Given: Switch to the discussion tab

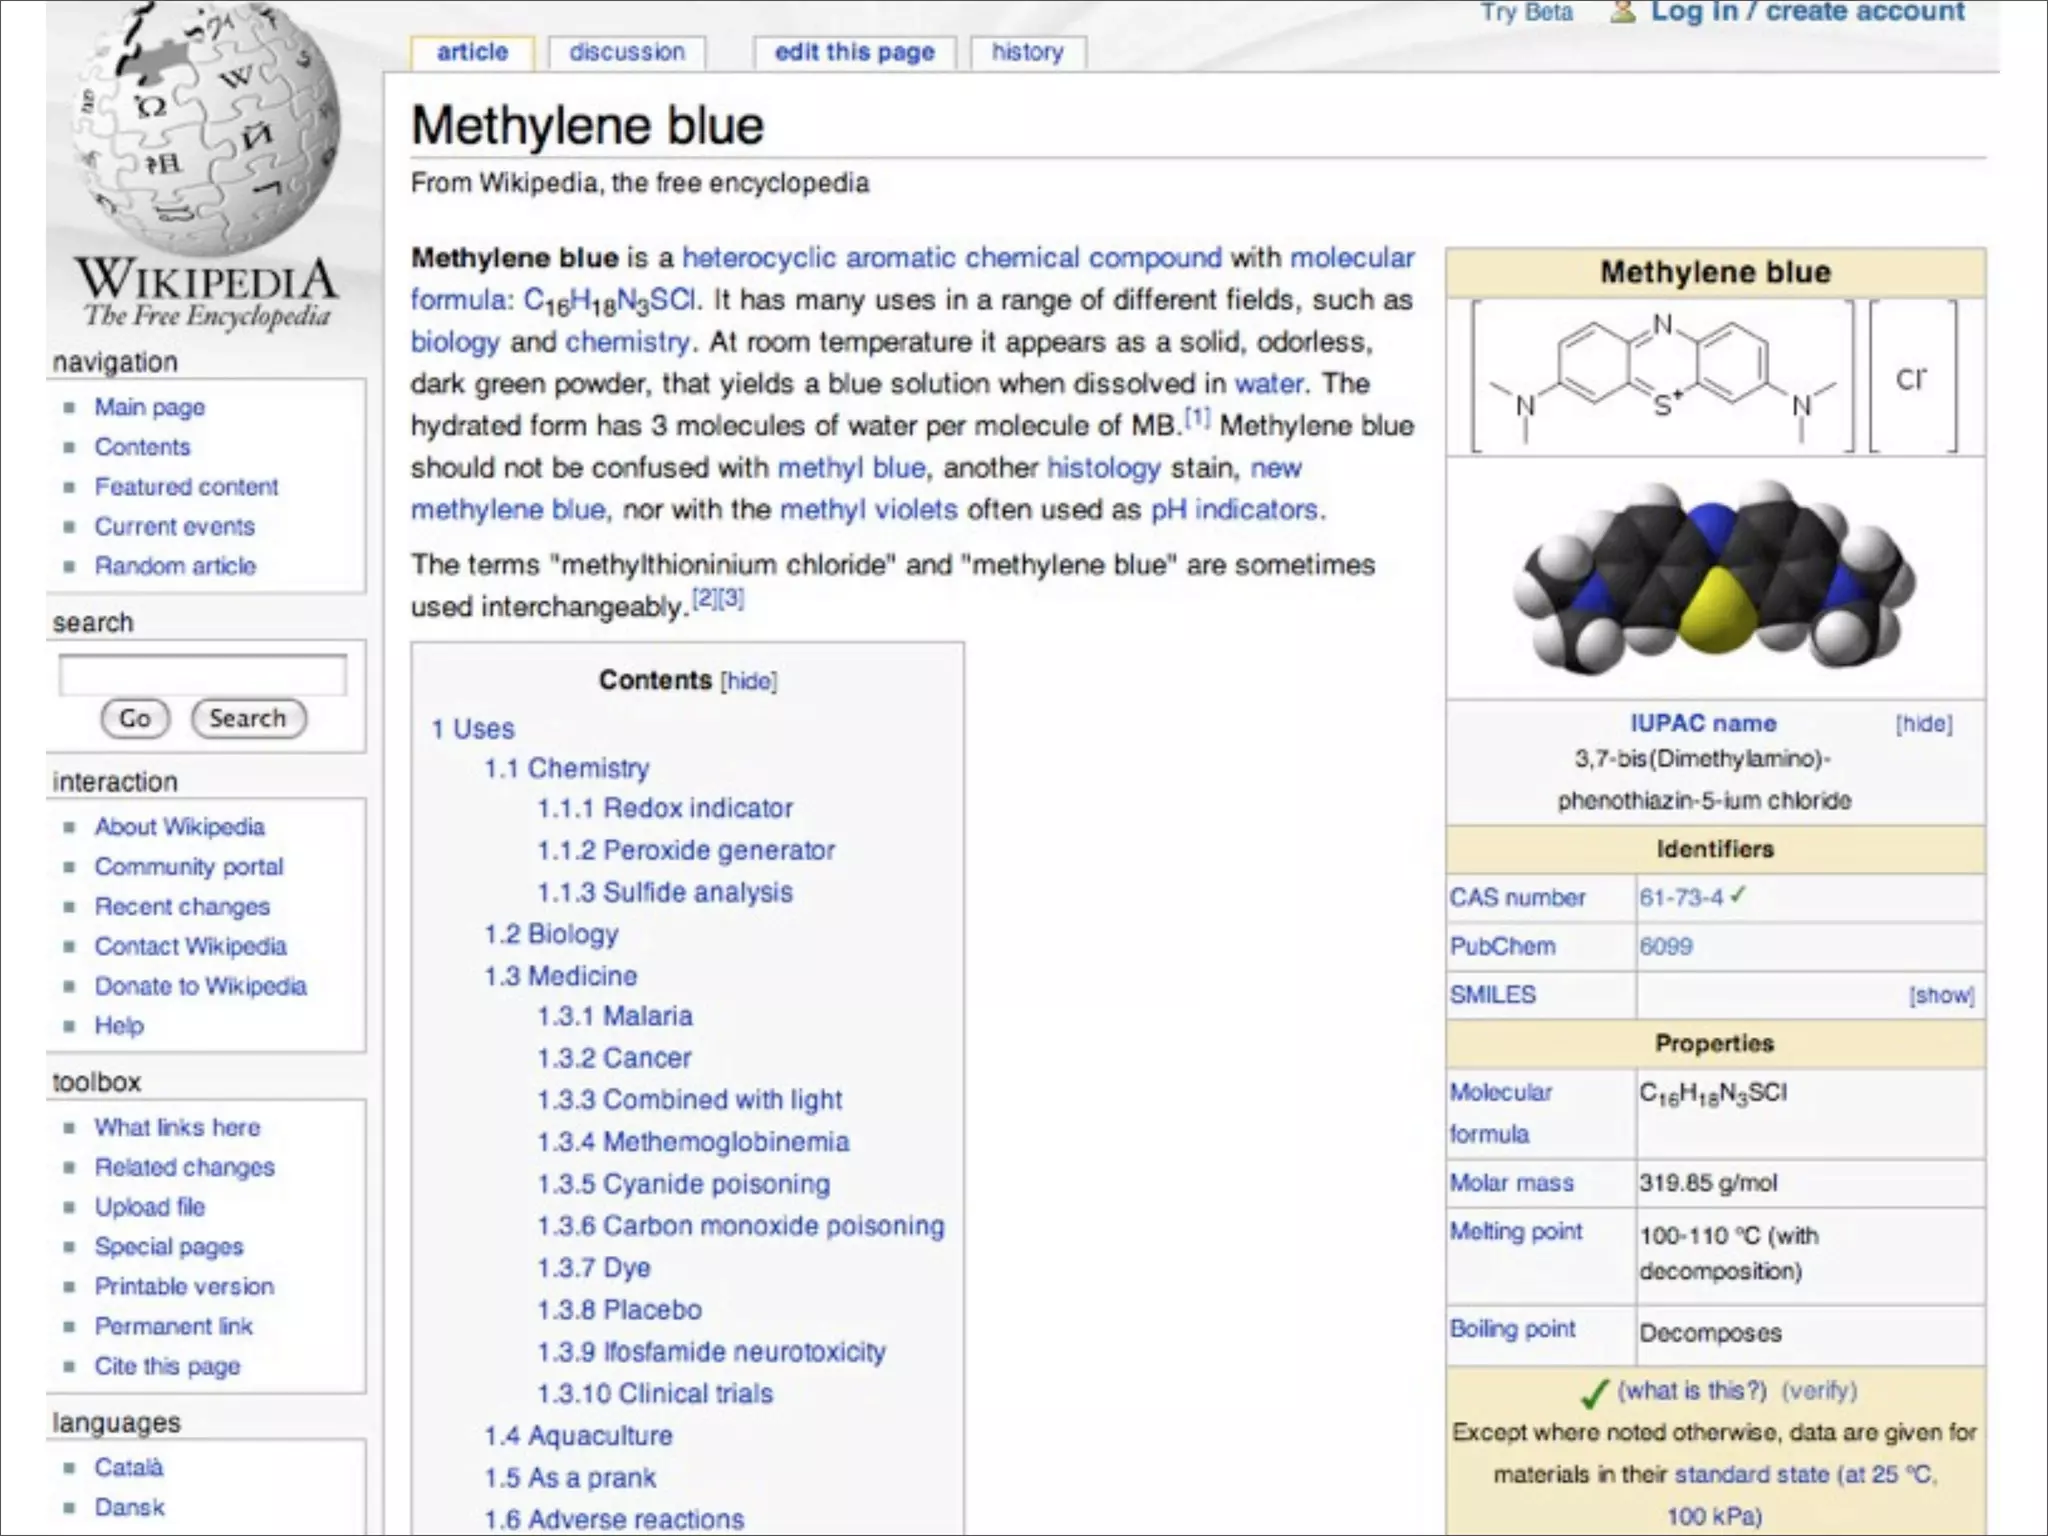Looking at the screenshot, I should pos(627,52).
